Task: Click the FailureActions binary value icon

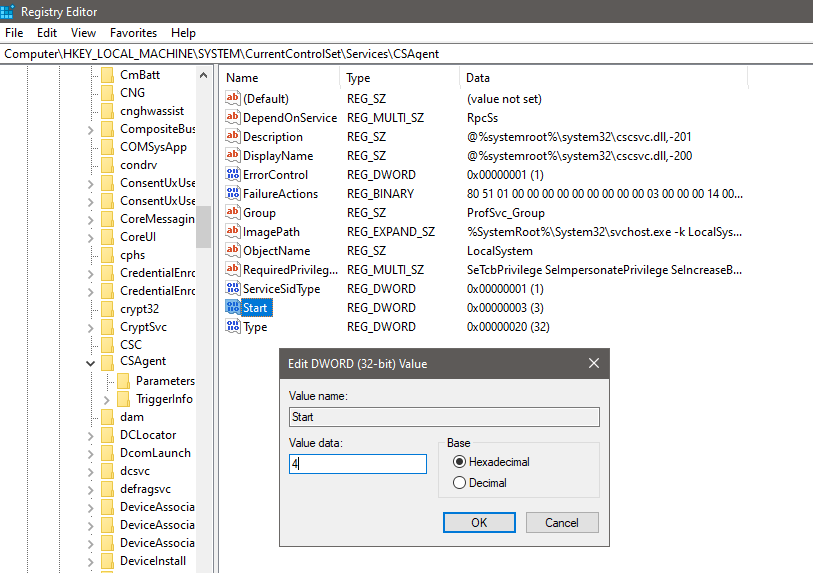Action: (x=234, y=194)
